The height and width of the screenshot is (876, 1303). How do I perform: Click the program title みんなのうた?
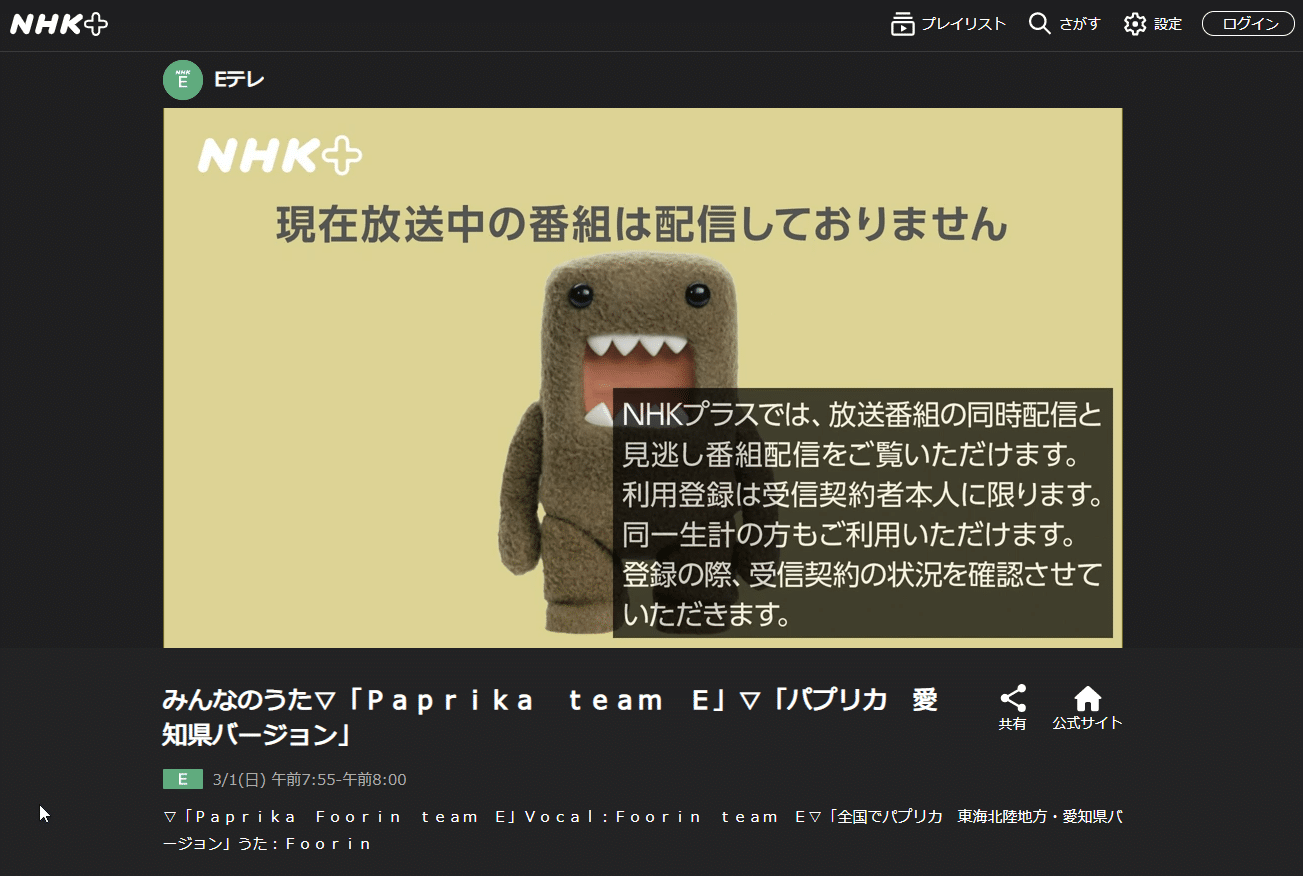(x=550, y=717)
